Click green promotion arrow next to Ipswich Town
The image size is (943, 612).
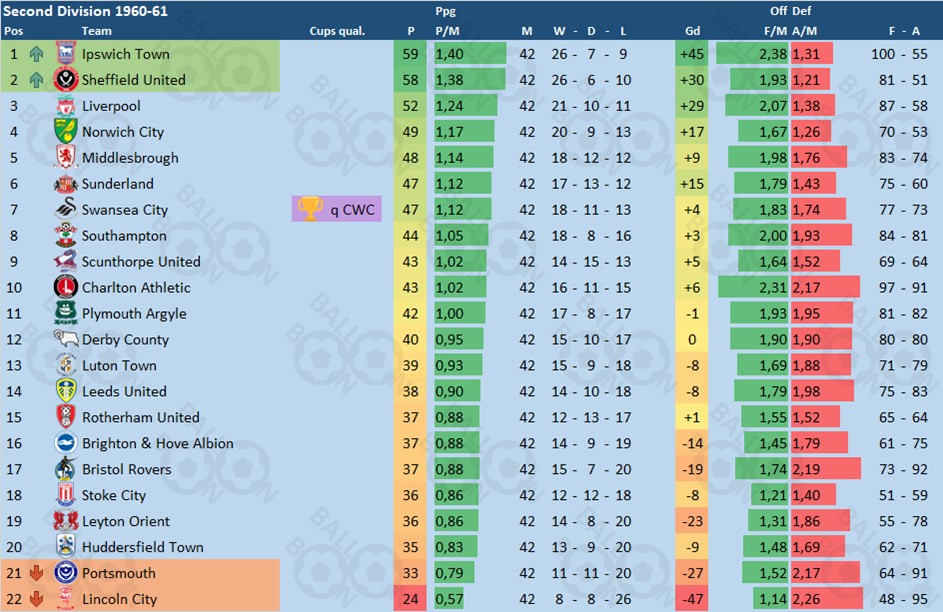point(37,54)
